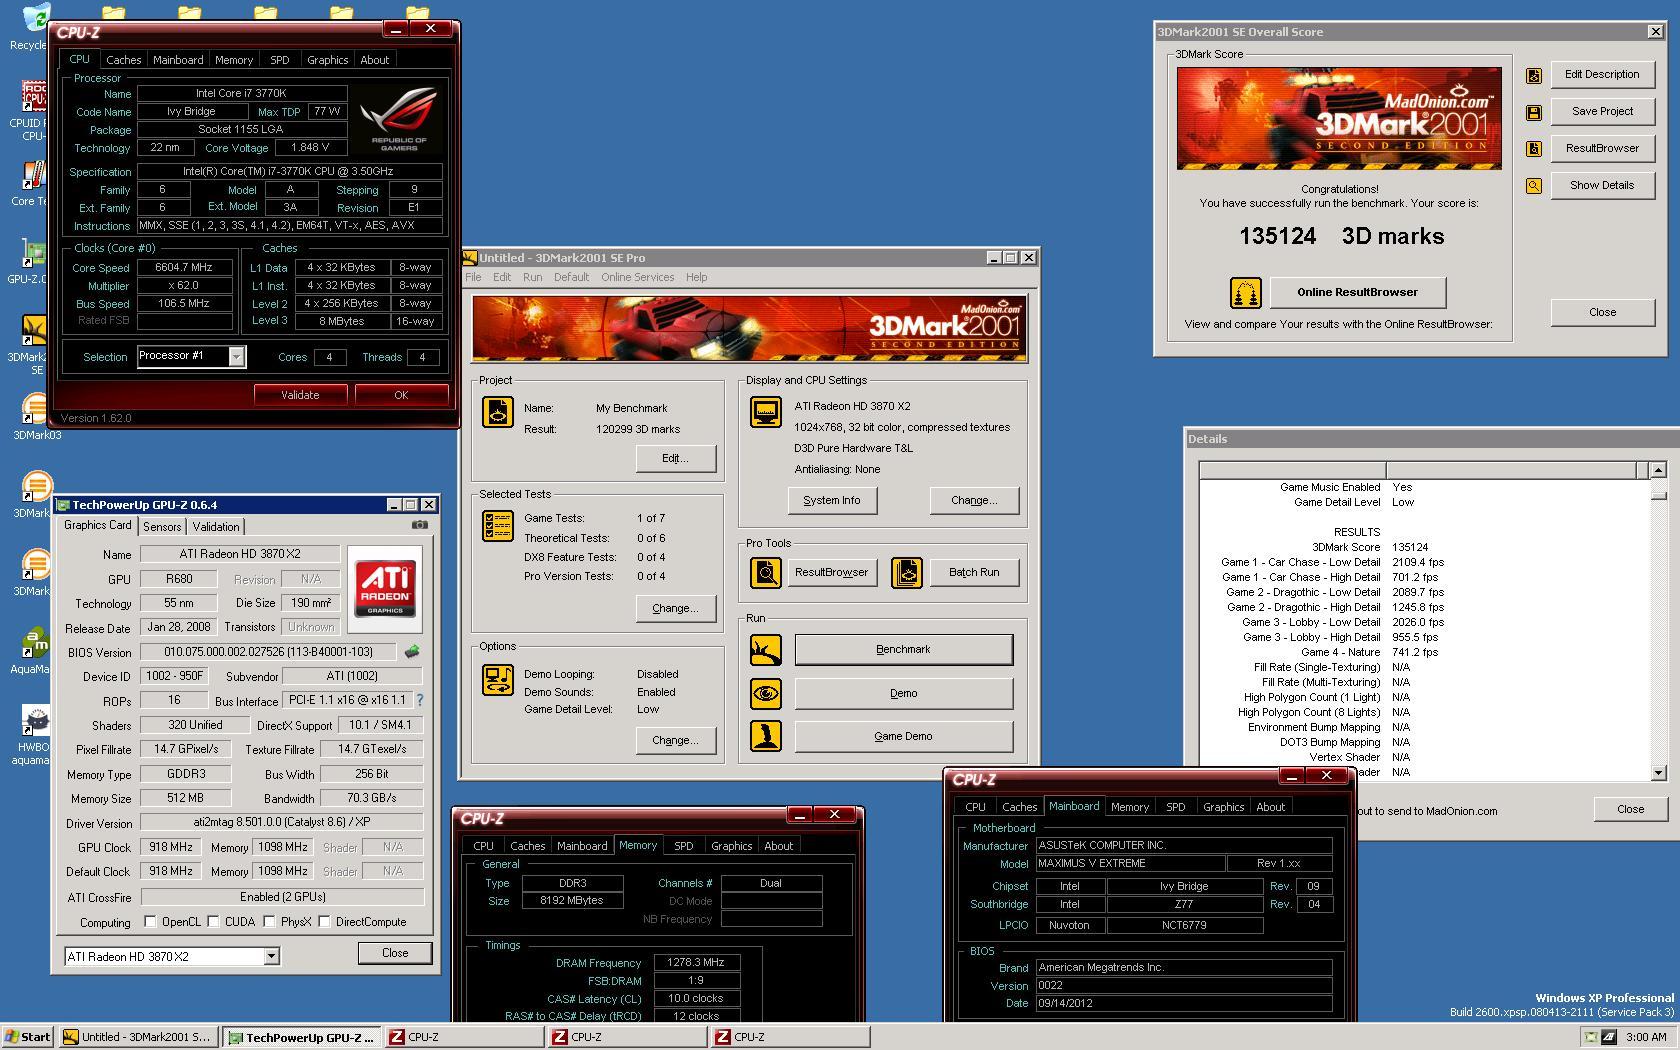Image resolution: width=1680 pixels, height=1050 pixels.
Task: Click the Selected Tests checklist icon
Action: tap(497, 526)
